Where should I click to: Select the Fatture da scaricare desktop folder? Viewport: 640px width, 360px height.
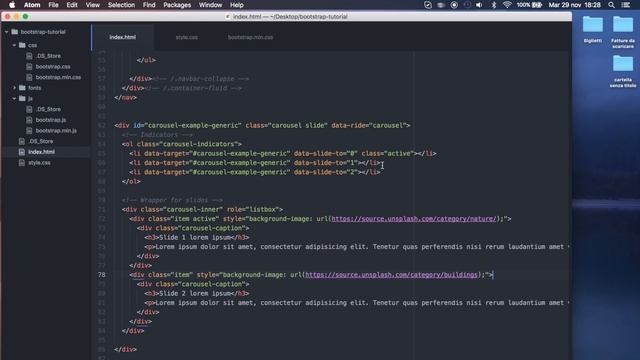pyautogui.click(x=623, y=32)
